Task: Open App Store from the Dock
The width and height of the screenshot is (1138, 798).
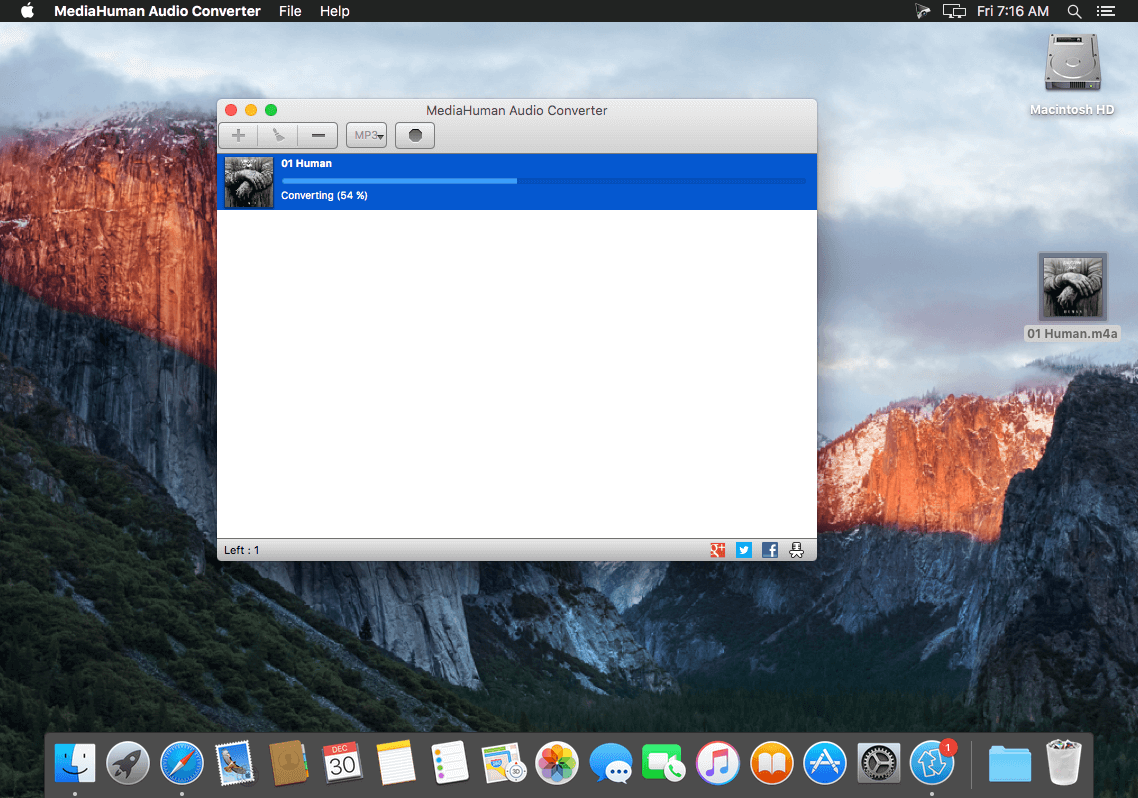Action: (824, 763)
